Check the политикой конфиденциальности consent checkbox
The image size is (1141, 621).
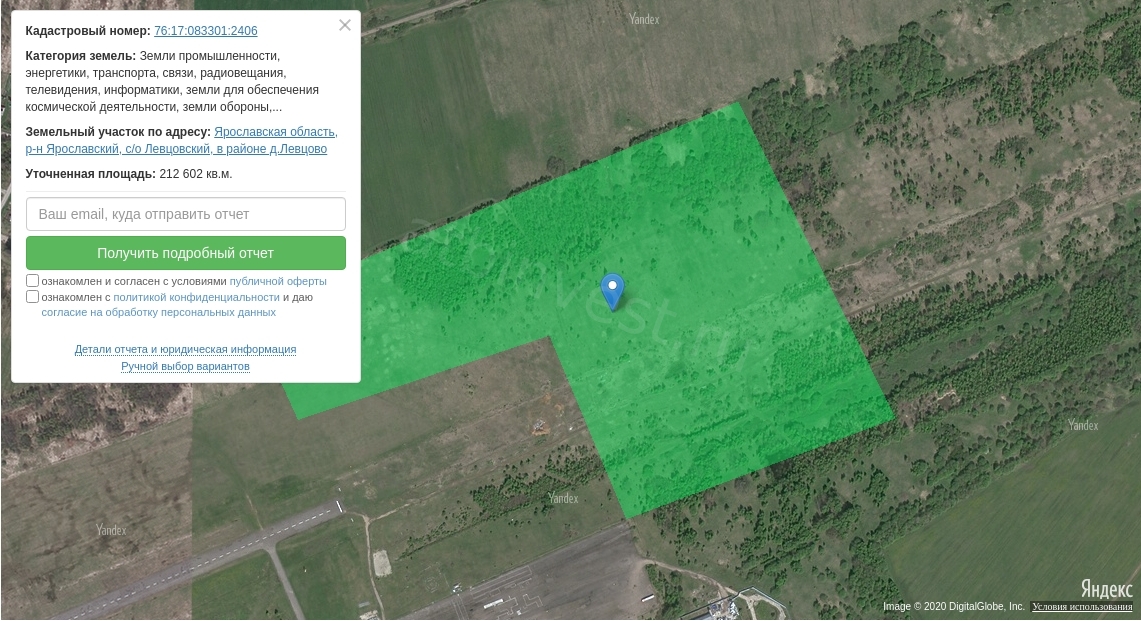[33, 297]
